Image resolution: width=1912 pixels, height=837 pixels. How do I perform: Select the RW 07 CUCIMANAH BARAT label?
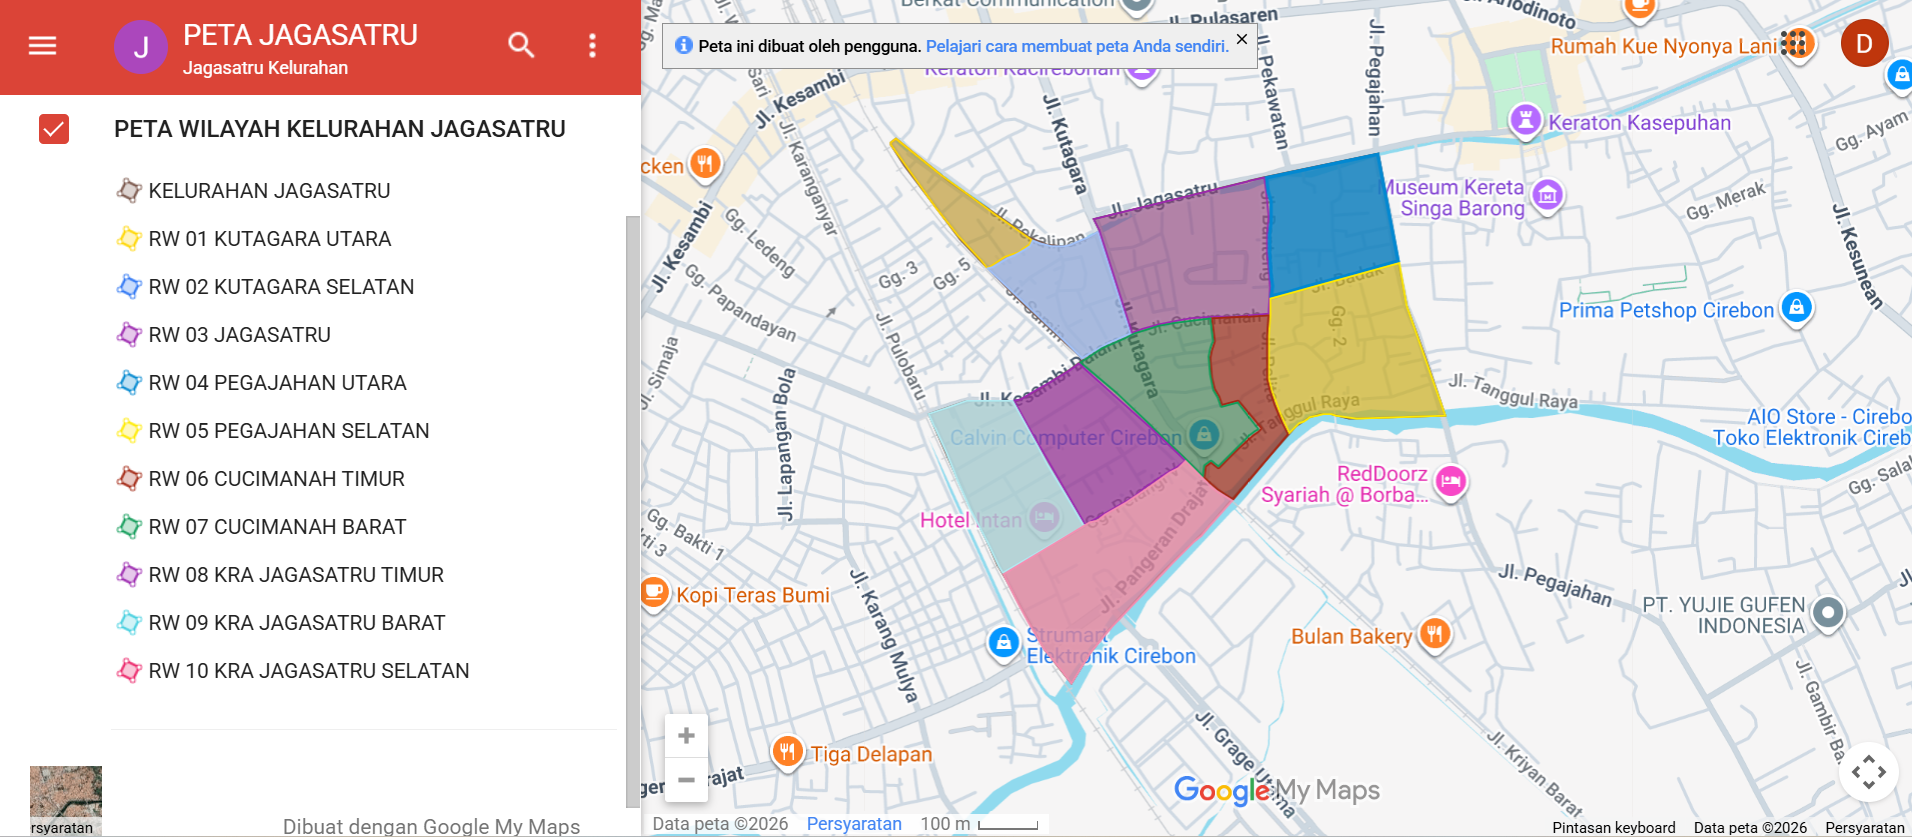278,527
